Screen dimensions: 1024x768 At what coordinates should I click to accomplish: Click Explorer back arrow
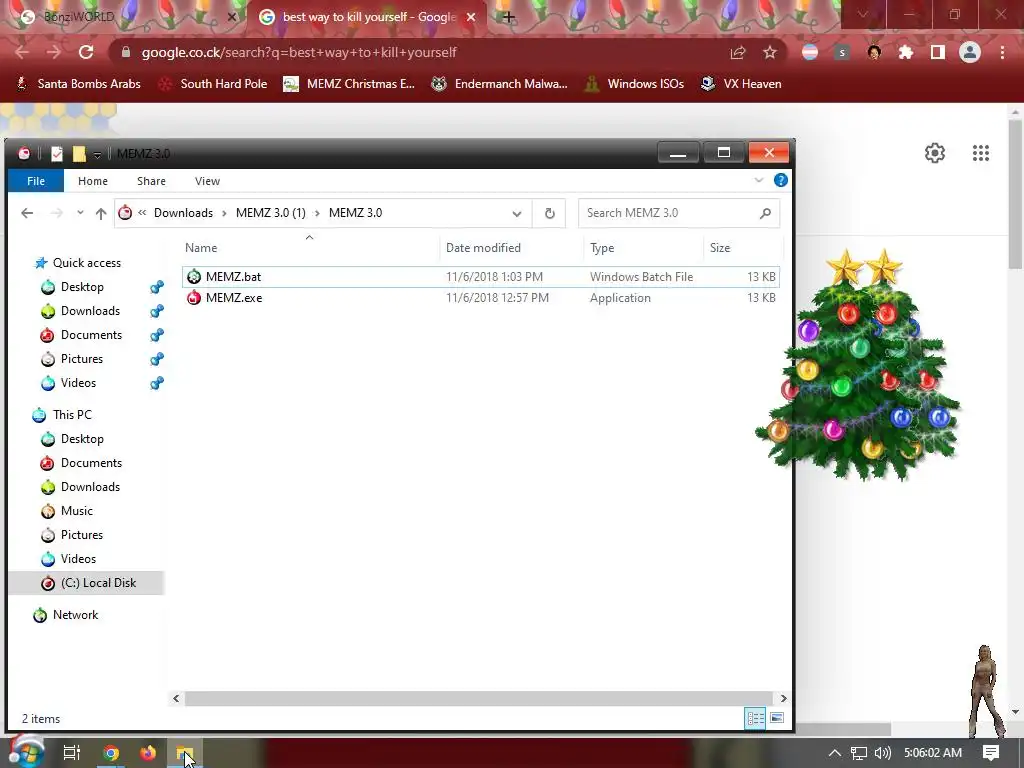click(27, 213)
